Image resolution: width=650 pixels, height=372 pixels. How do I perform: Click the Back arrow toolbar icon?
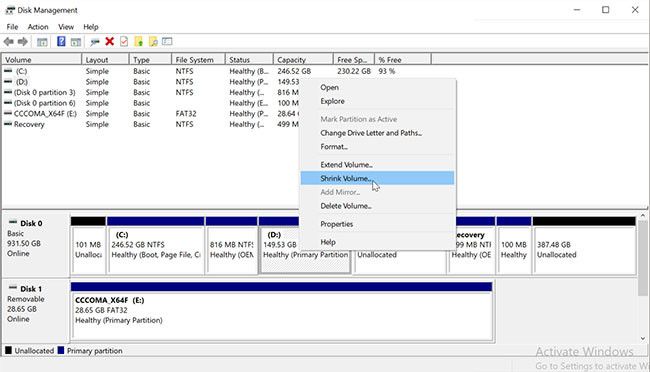[x=8, y=41]
